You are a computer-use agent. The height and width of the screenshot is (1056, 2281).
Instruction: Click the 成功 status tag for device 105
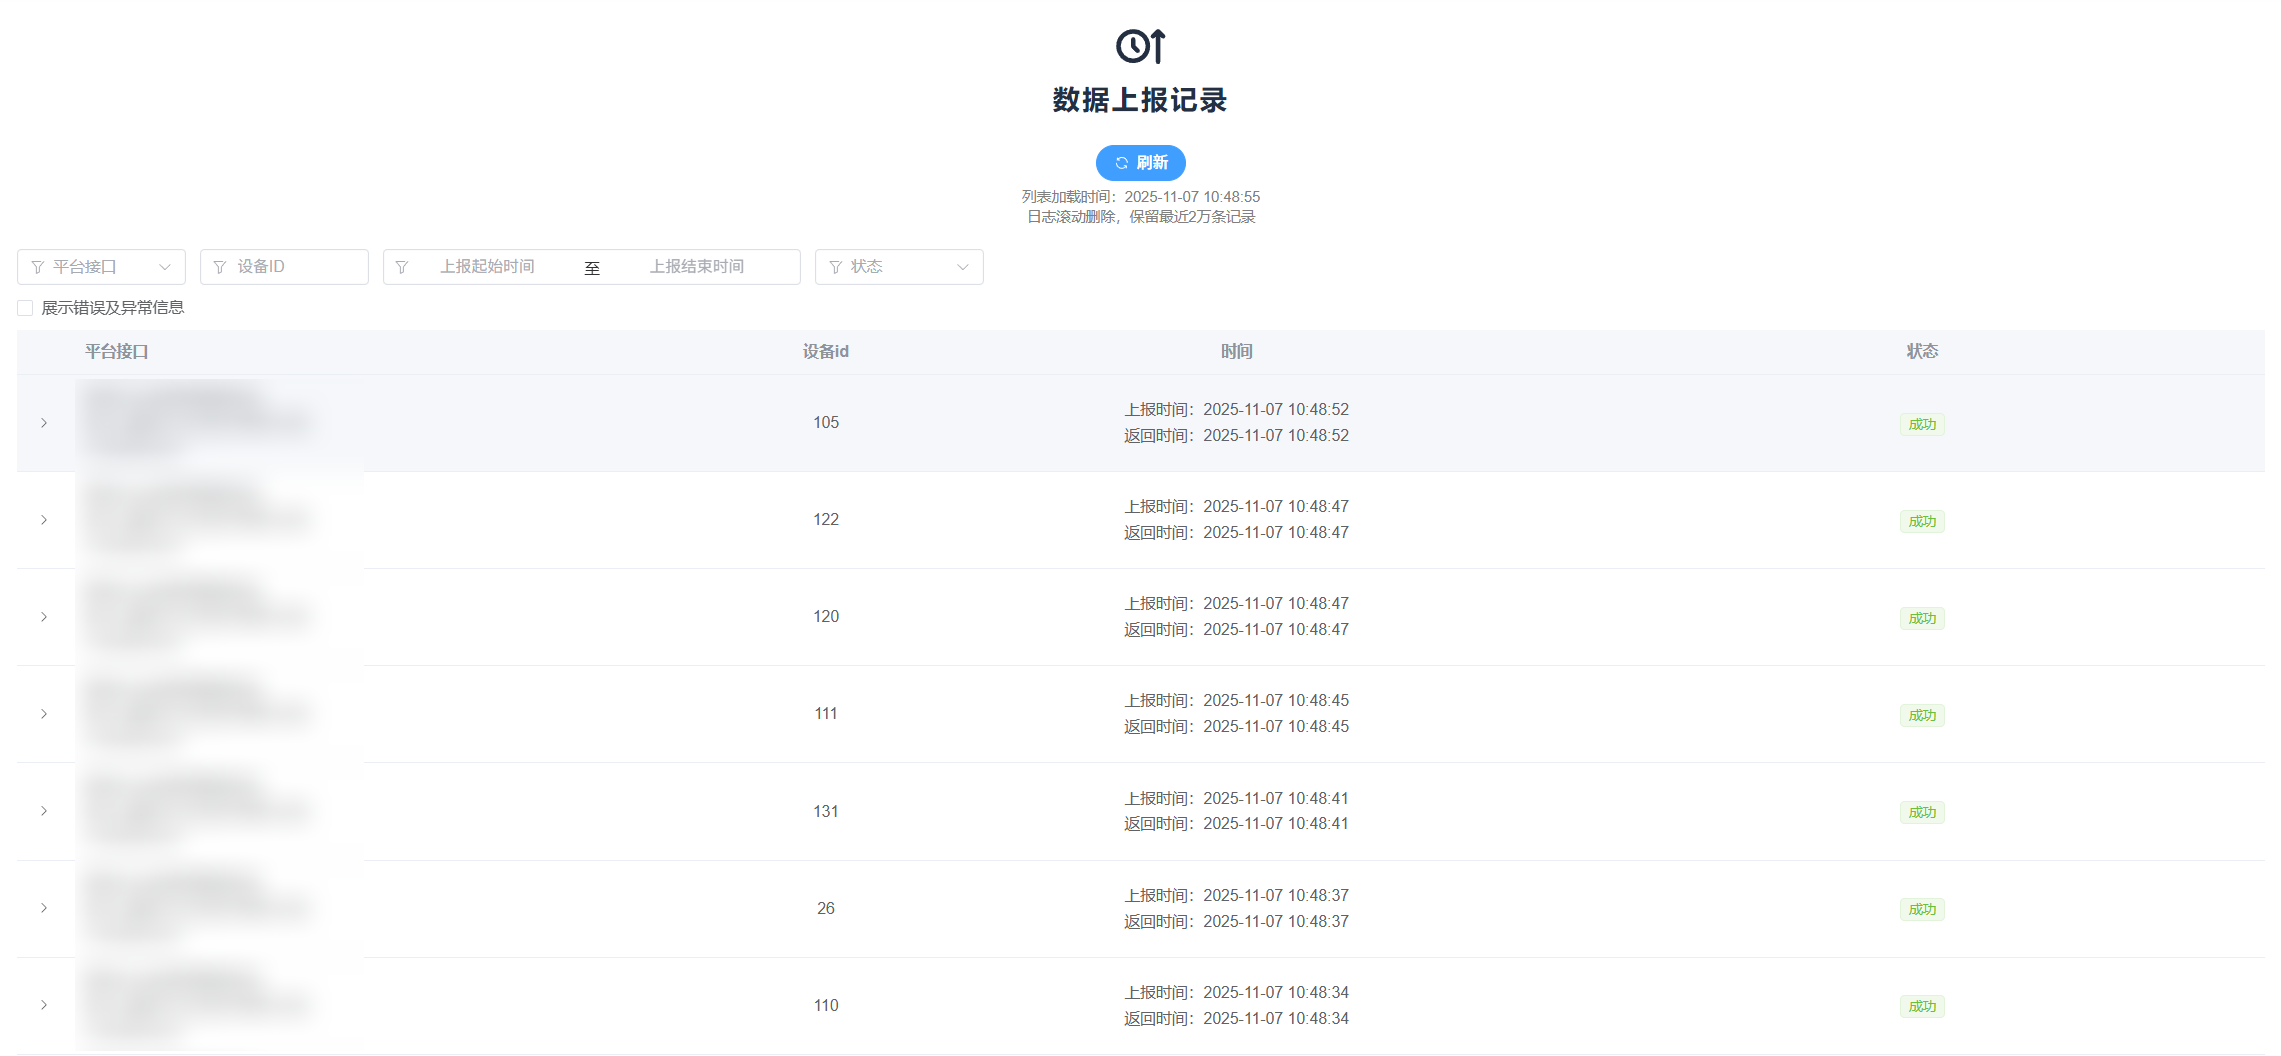tap(1921, 424)
